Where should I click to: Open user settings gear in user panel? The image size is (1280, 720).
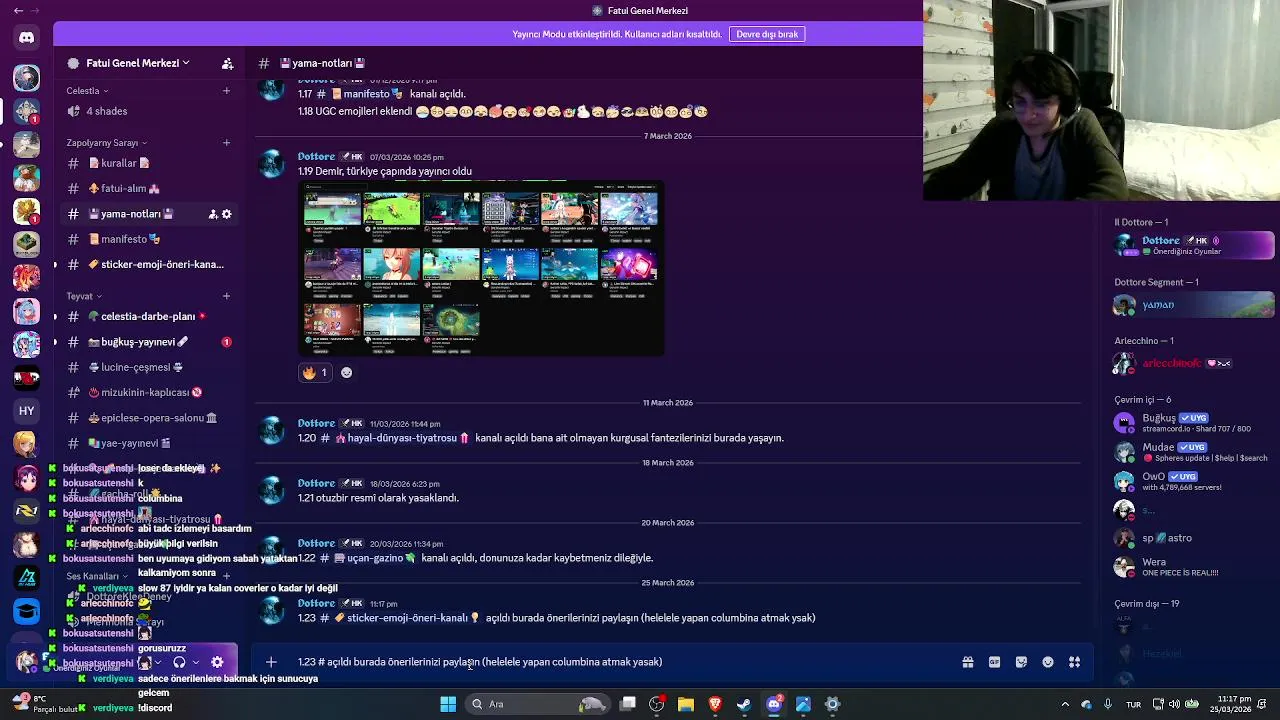(x=217, y=662)
